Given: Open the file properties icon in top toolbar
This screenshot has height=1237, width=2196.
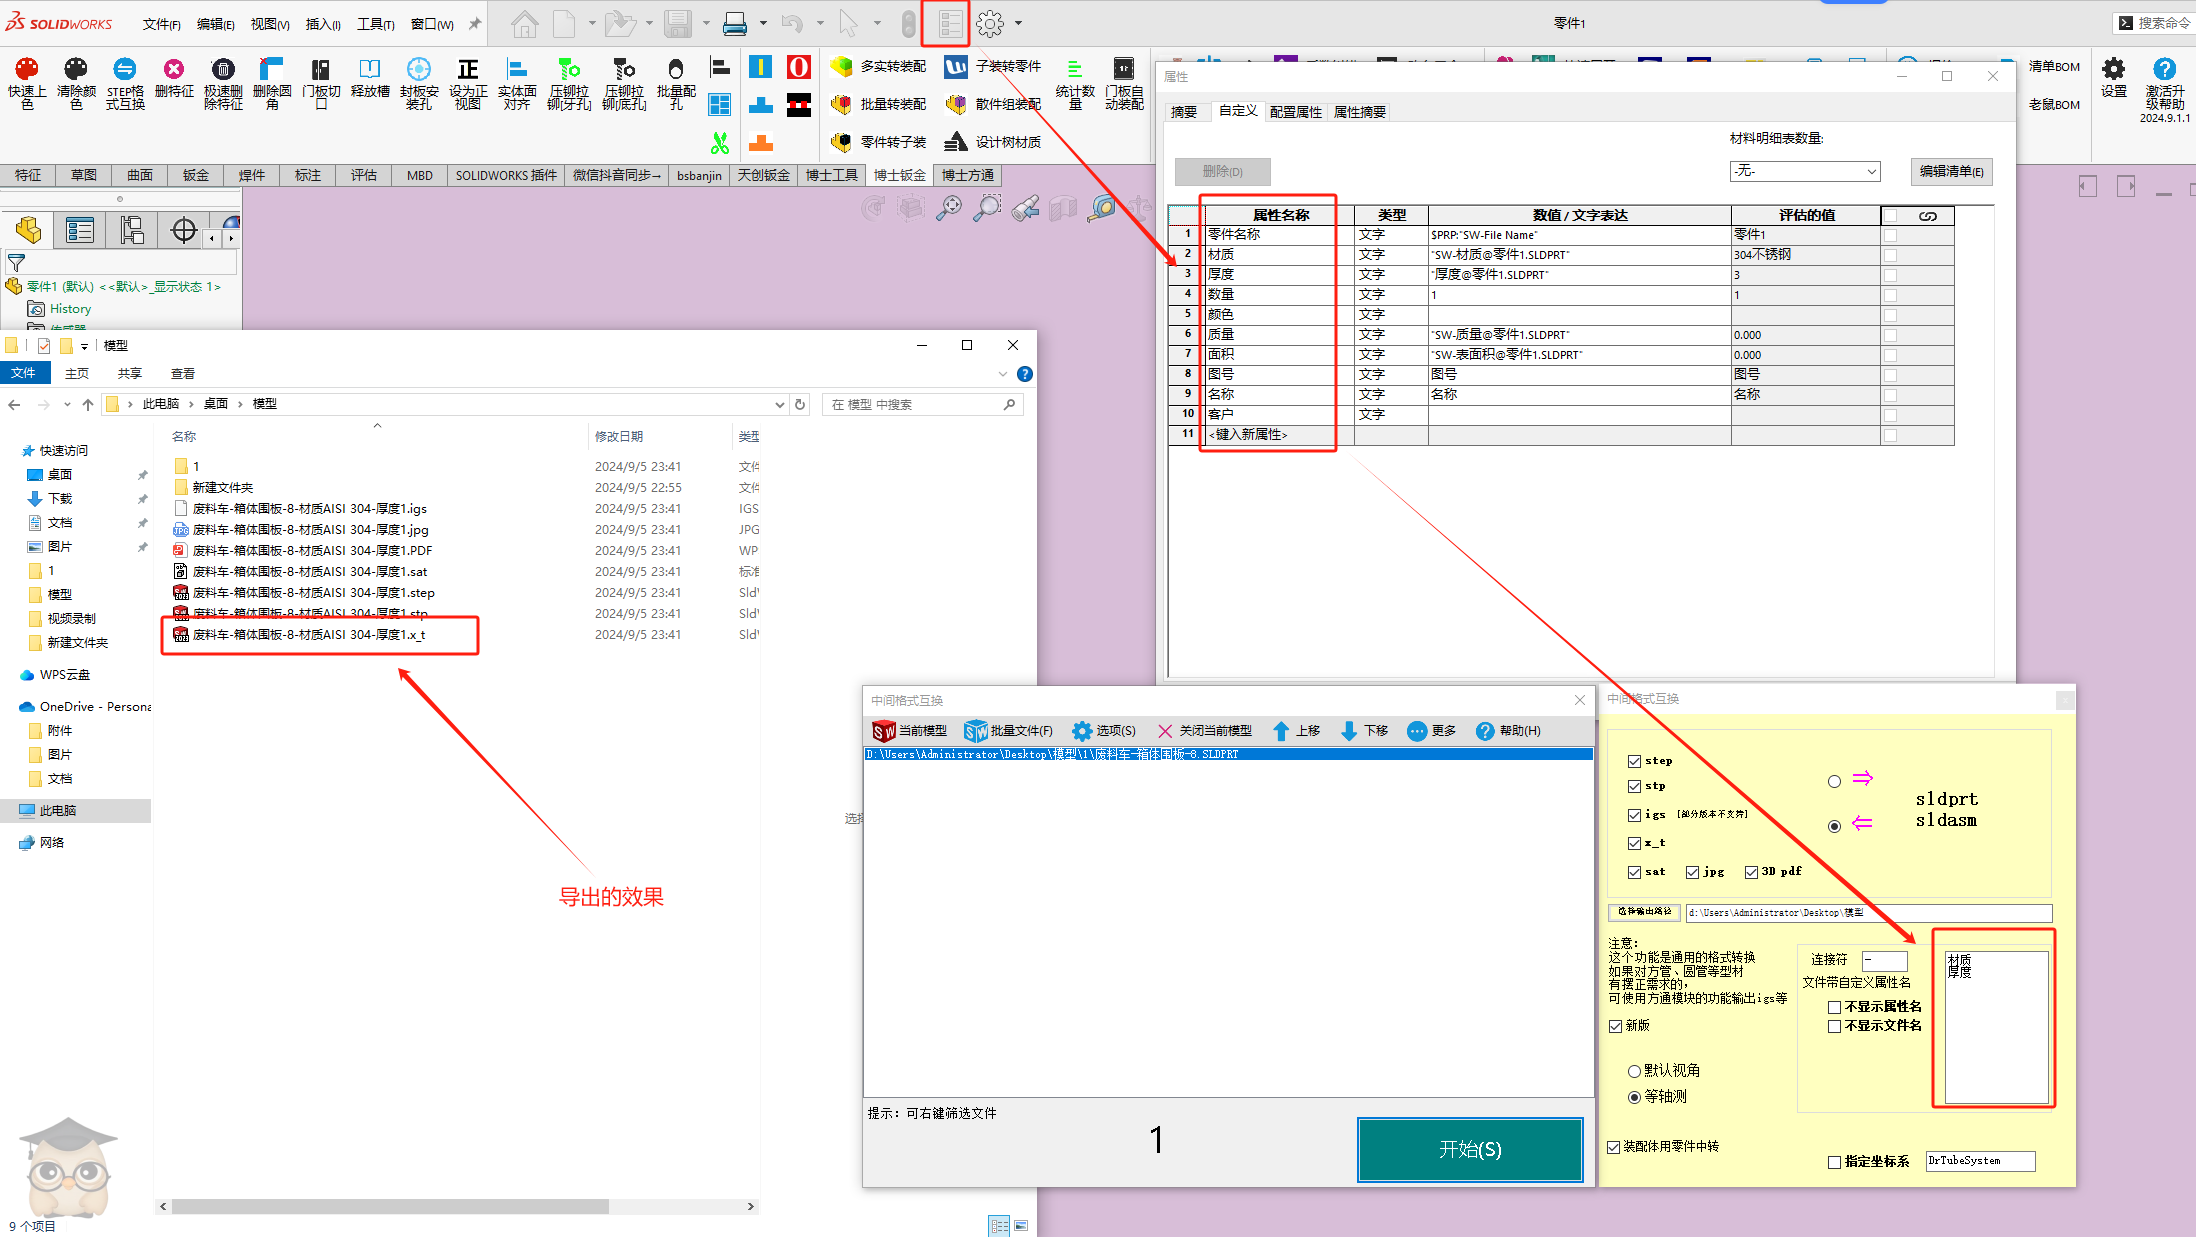Looking at the screenshot, I should (x=949, y=23).
